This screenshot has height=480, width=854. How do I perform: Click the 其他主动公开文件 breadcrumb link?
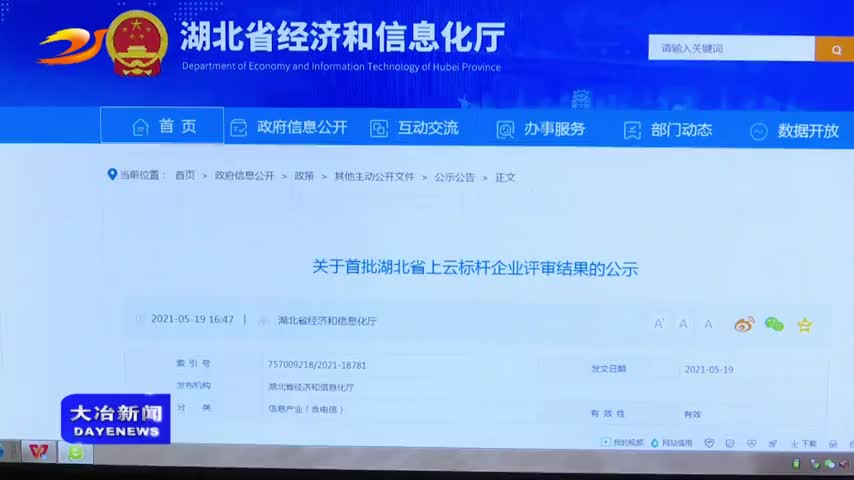(374, 176)
